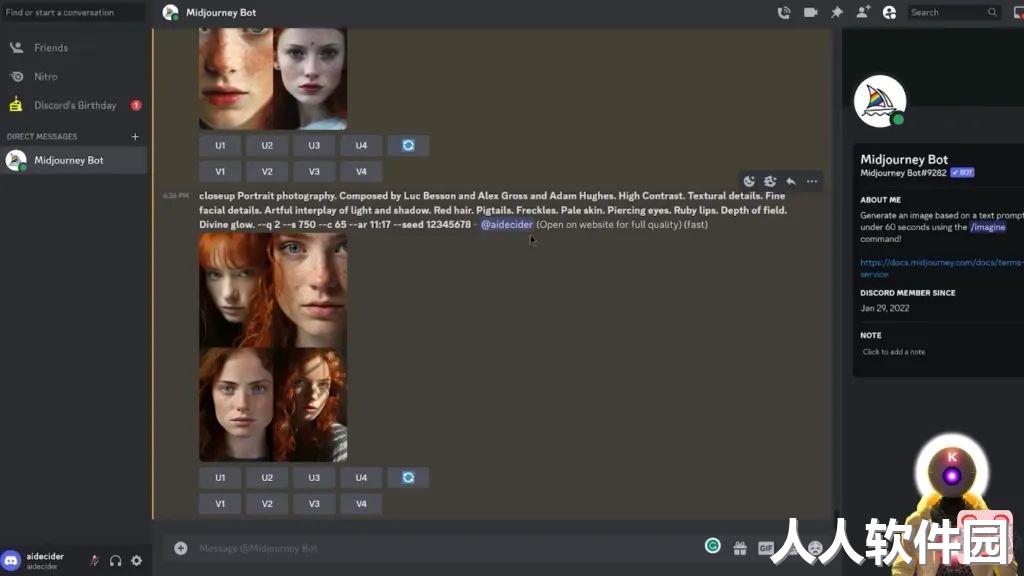The width and height of the screenshot is (1024, 576).
Task: Open the gift icon in message bar
Action: click(740, 549)
